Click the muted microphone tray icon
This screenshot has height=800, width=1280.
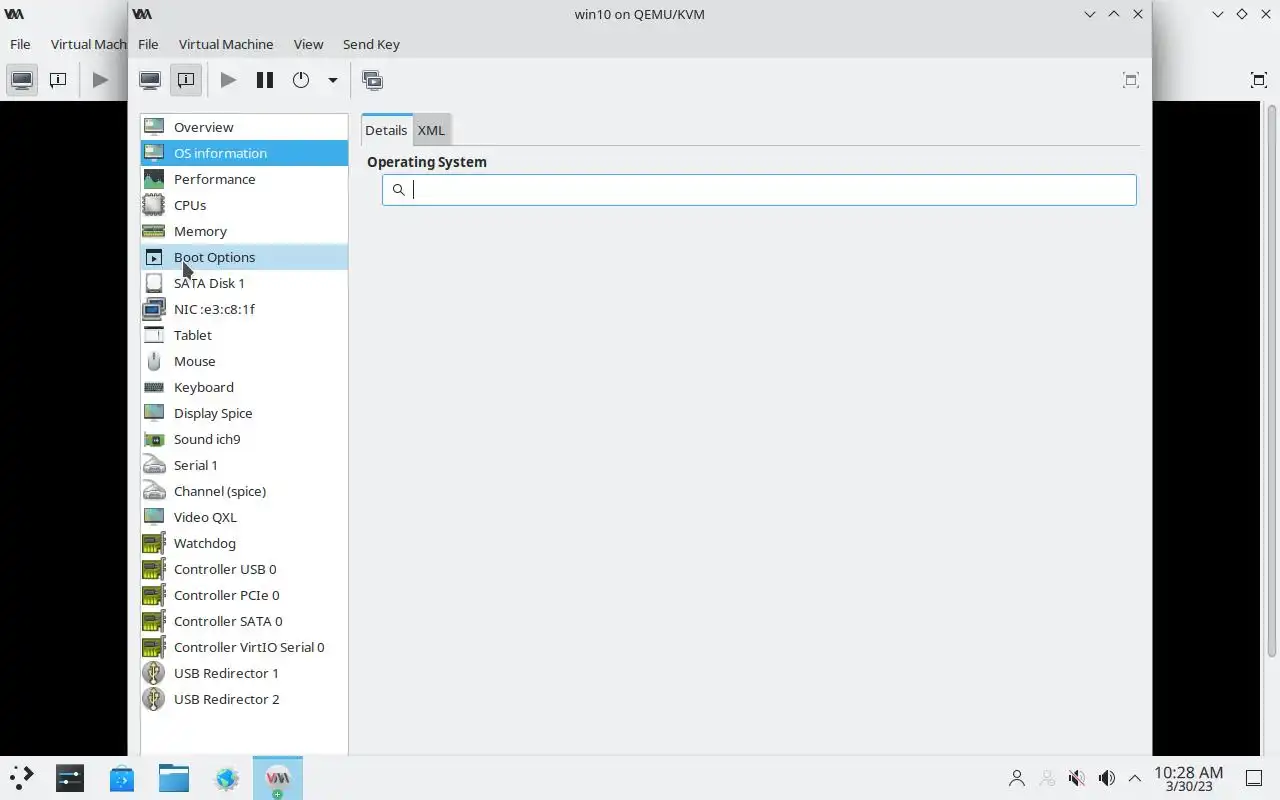click(1077, 778)
